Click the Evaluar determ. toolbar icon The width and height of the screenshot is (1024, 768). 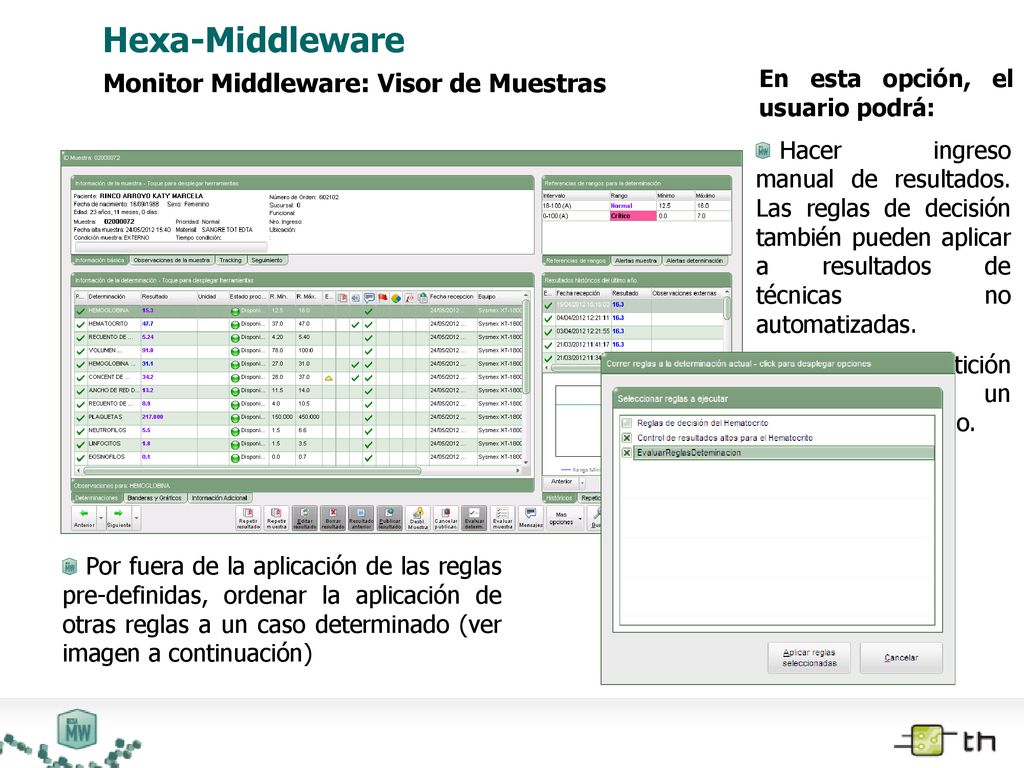[x=474, y=518]
